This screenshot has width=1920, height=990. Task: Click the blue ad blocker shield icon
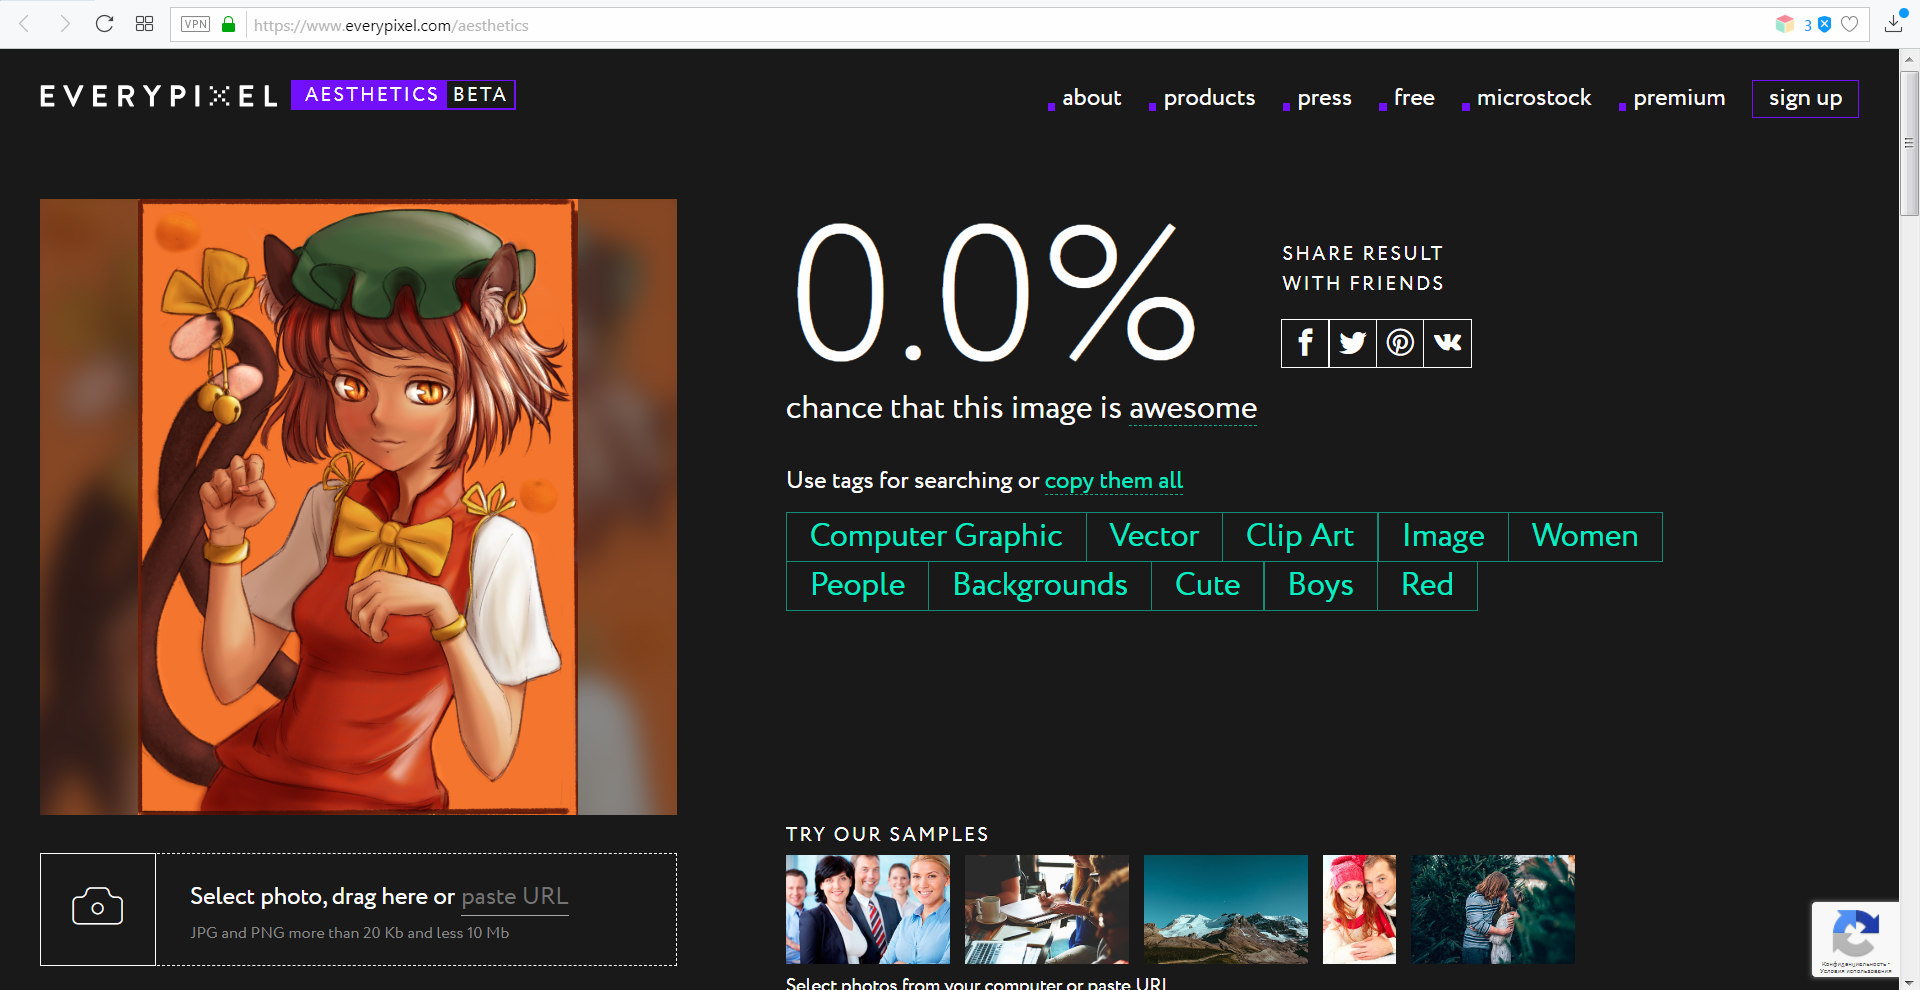tap(1824, 24)
